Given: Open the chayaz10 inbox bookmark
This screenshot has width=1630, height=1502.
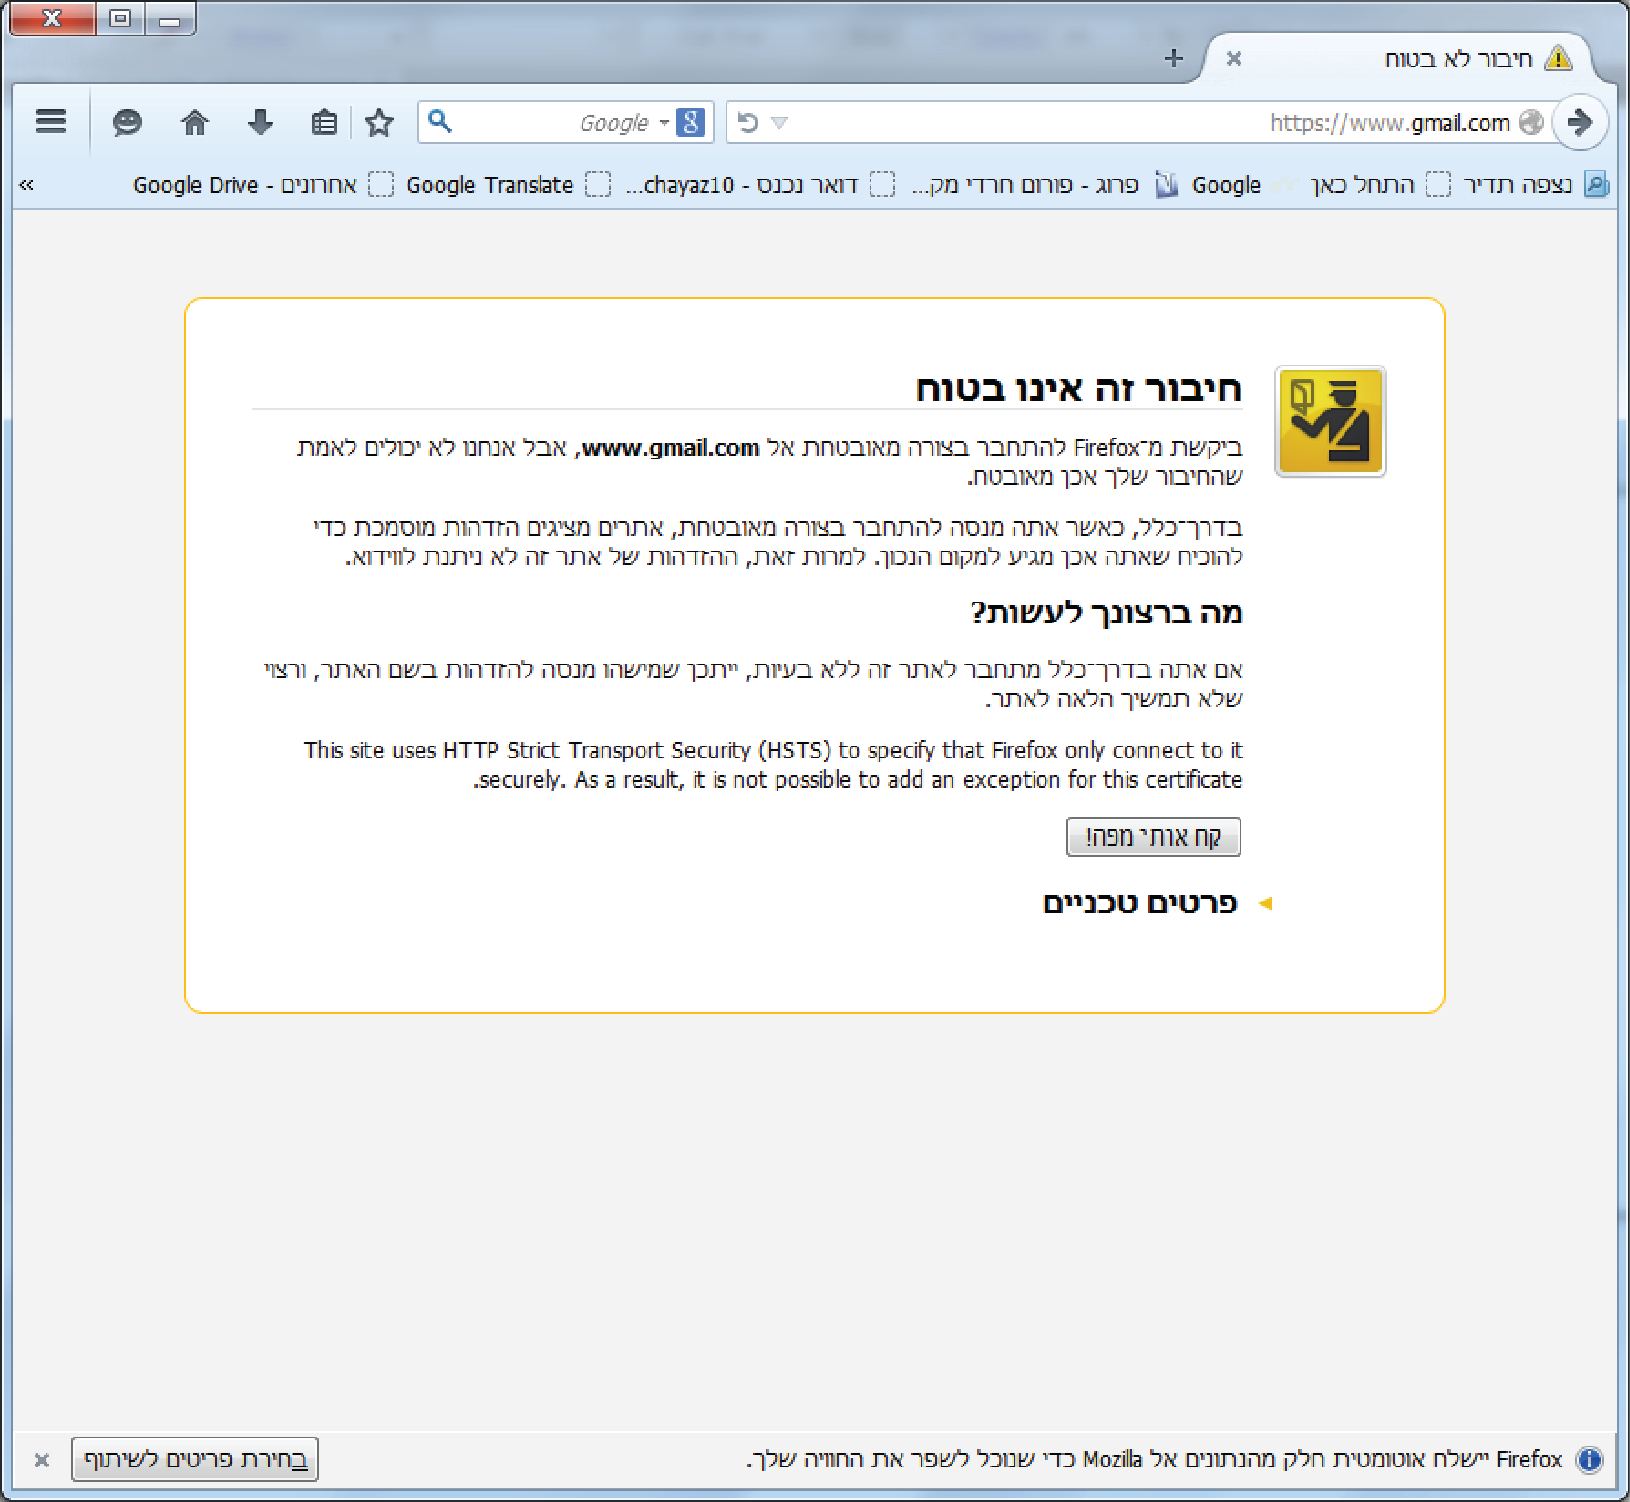Looking at the screenshot, I should (x=760, y=185).
